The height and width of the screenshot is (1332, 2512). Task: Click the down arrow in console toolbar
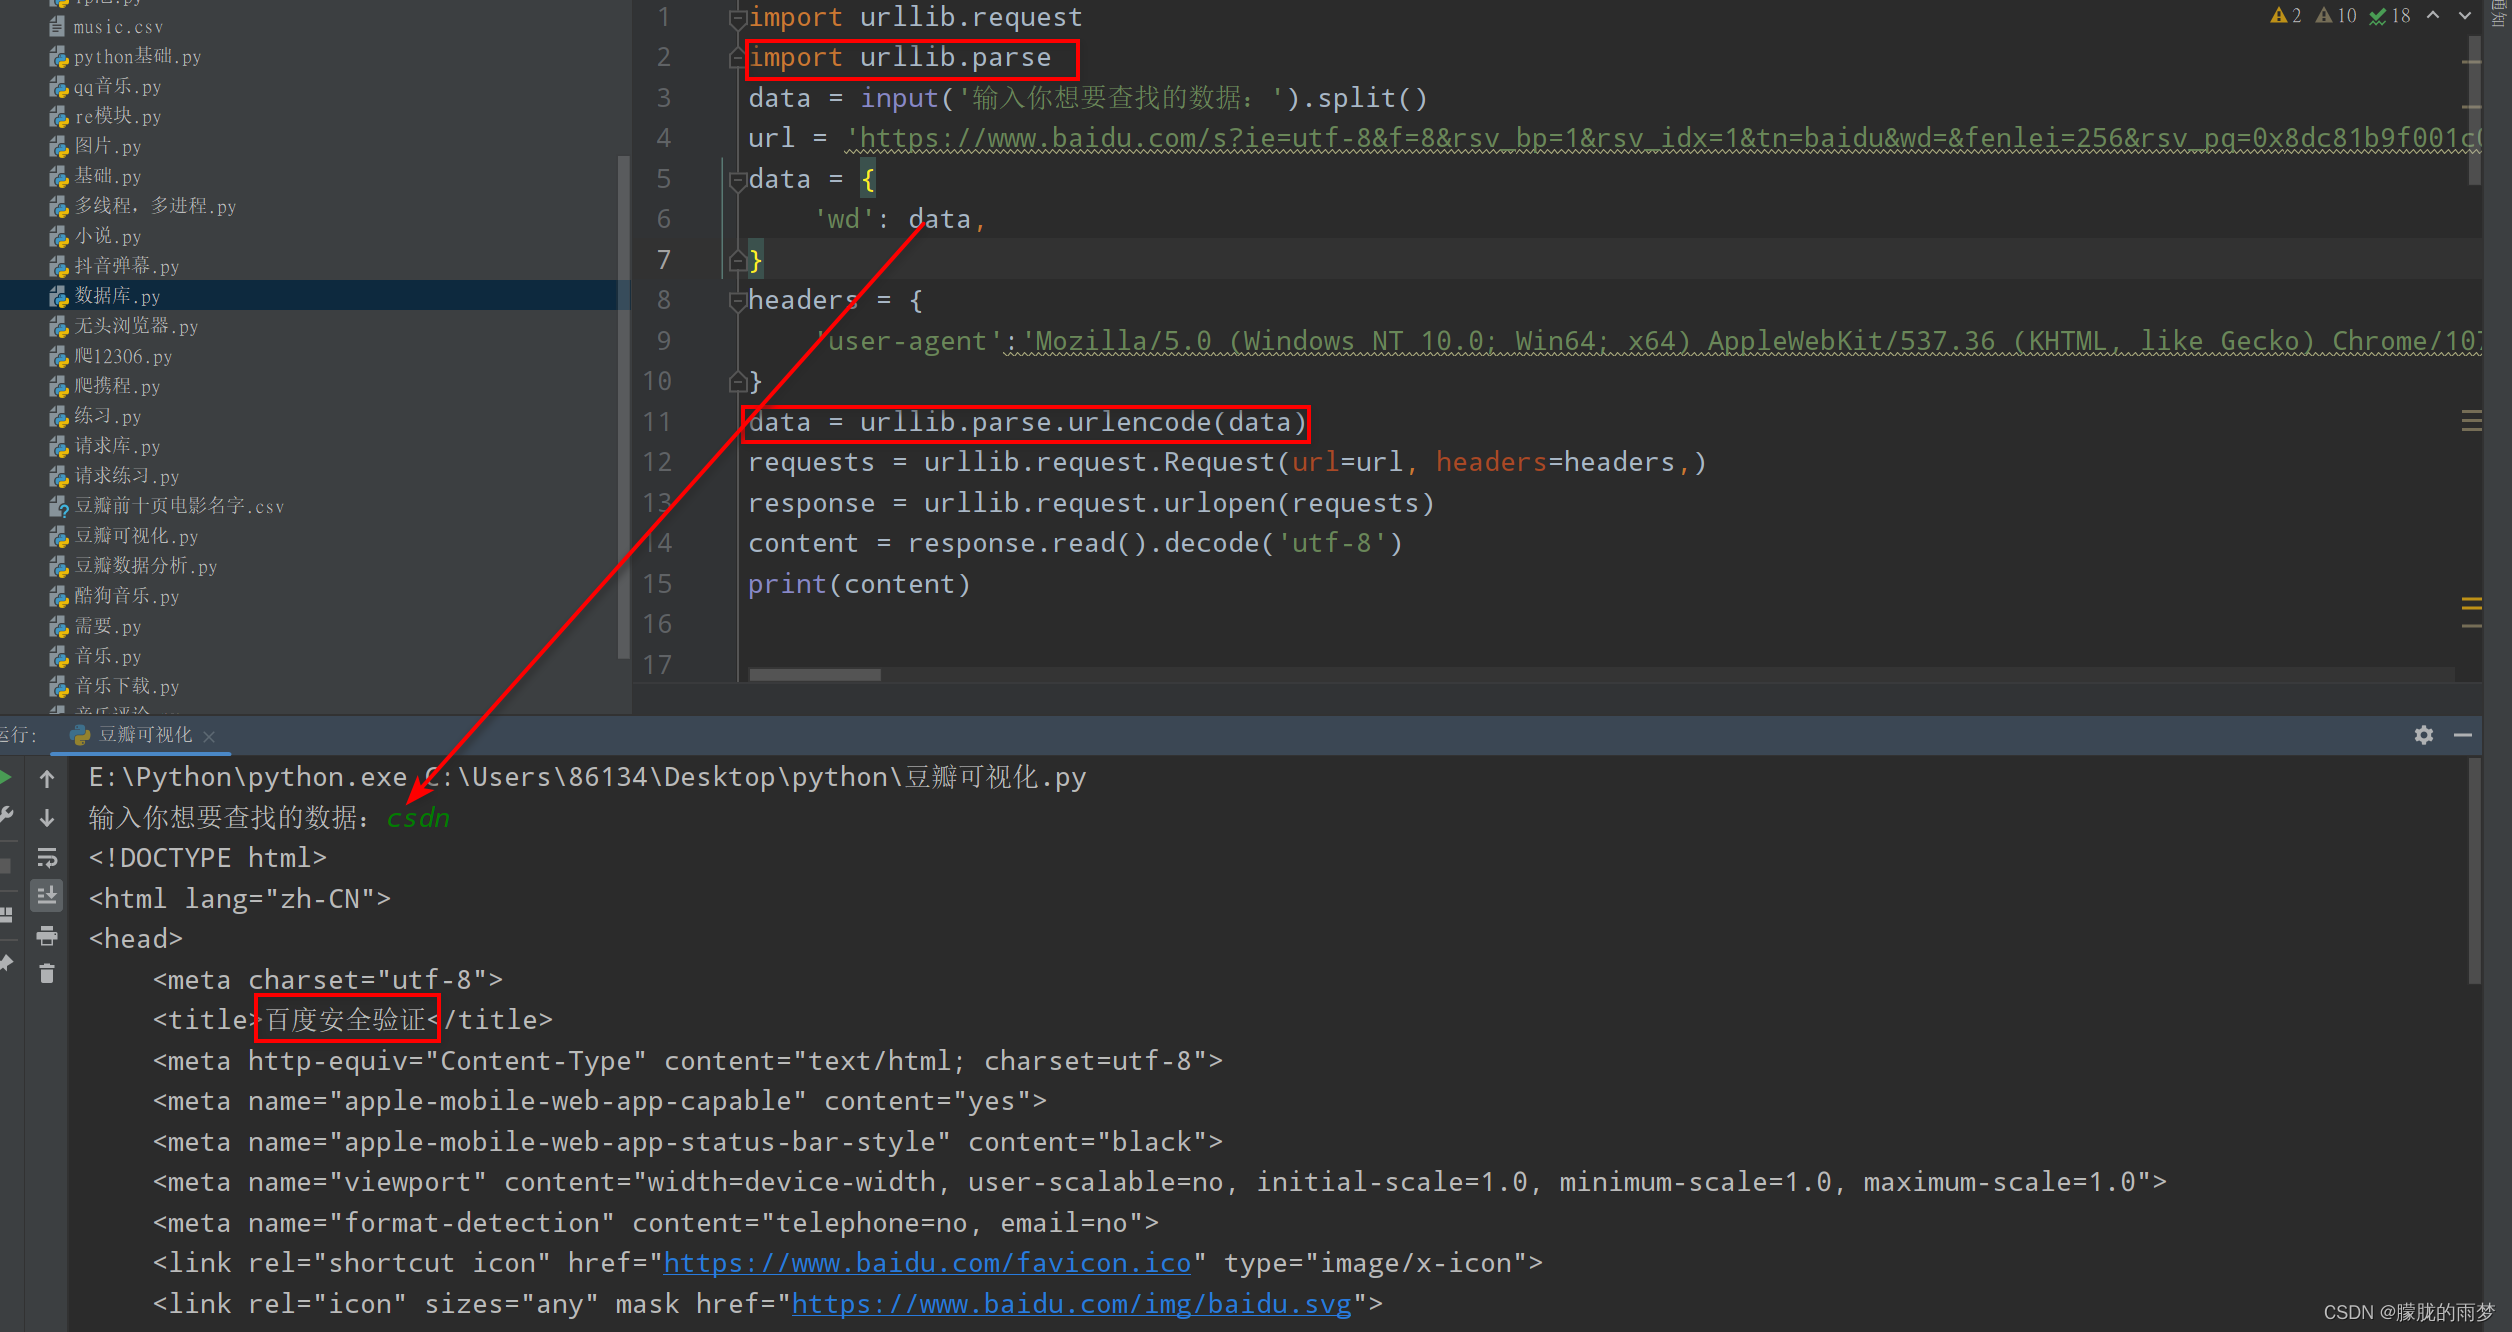point(47,818)
